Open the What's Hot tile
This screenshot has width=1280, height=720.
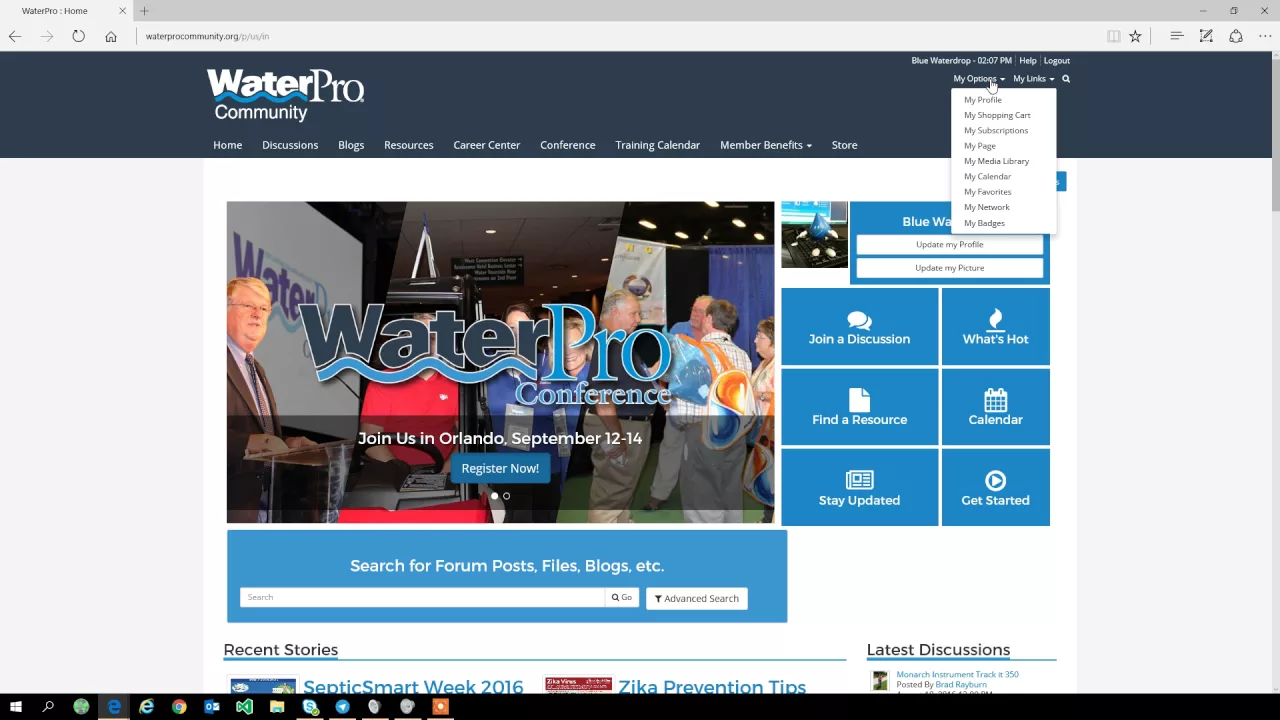(995, 327)
